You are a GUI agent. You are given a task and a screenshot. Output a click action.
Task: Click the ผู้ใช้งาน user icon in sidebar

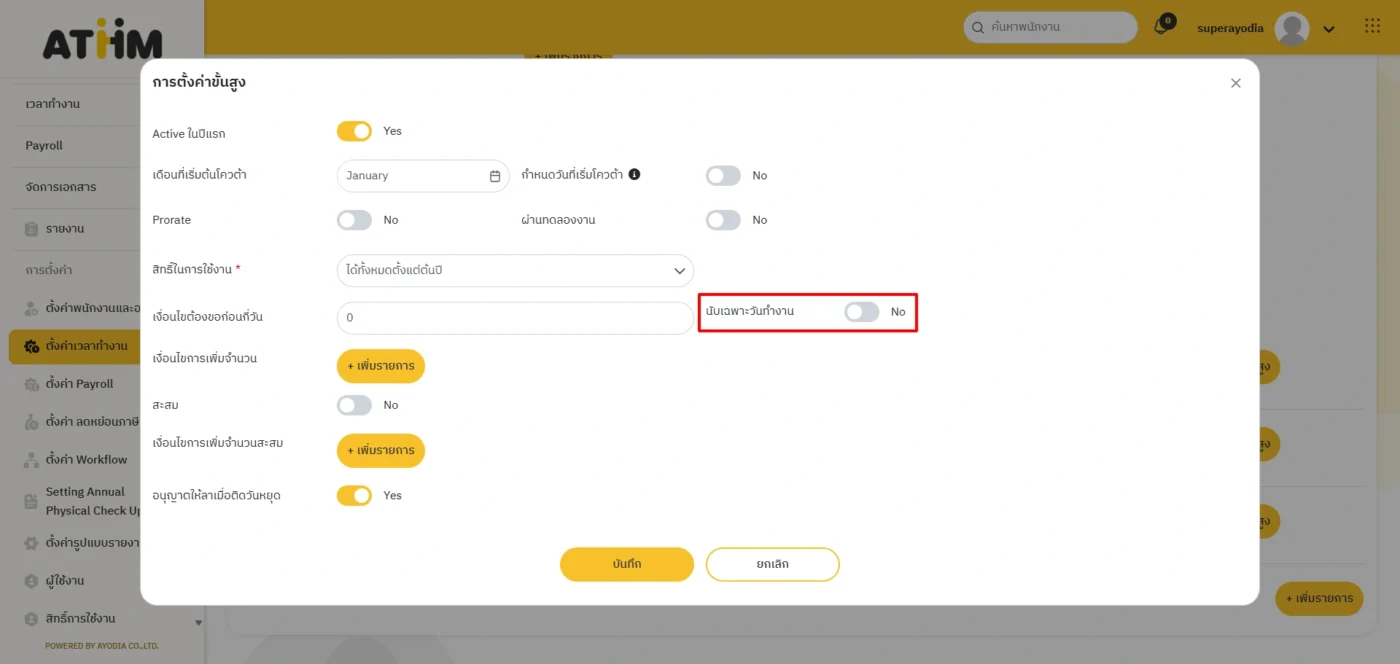31,581
